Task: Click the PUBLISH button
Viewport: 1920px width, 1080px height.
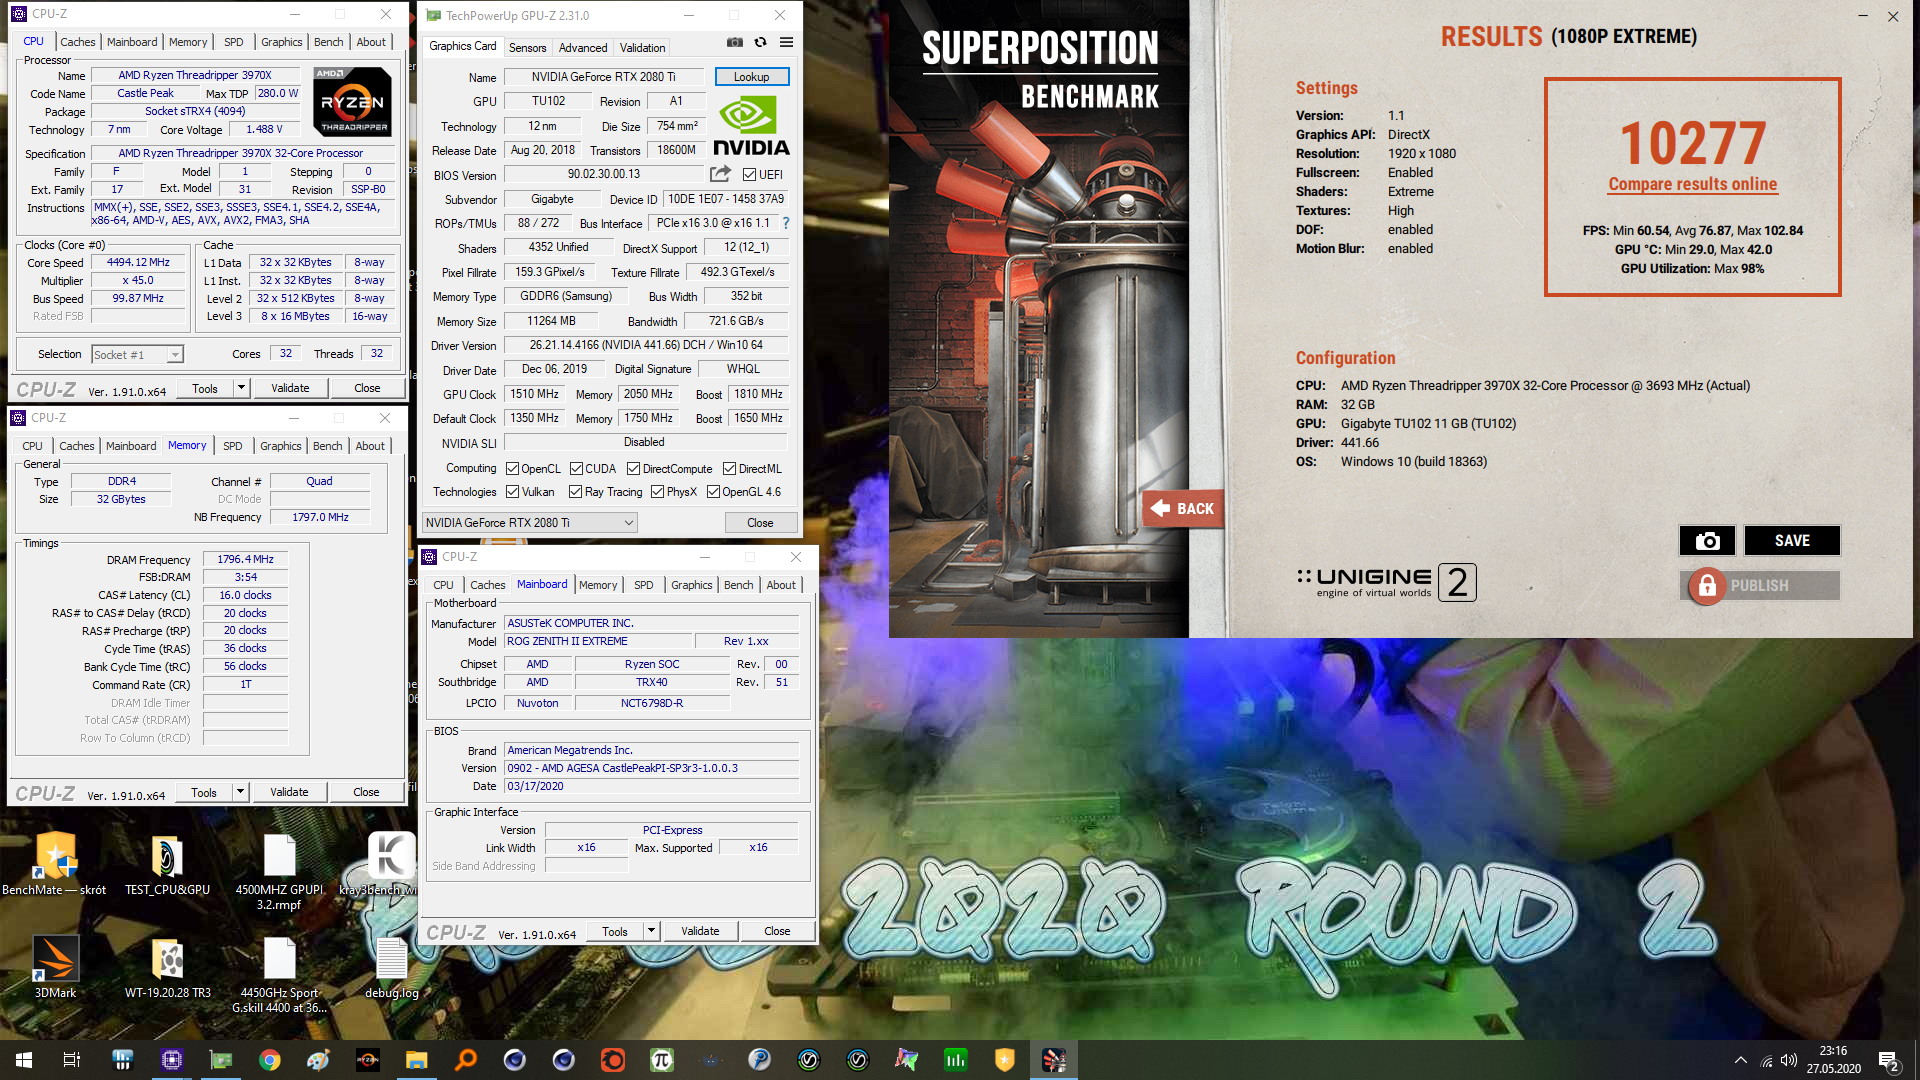Action: point(1761,585)
